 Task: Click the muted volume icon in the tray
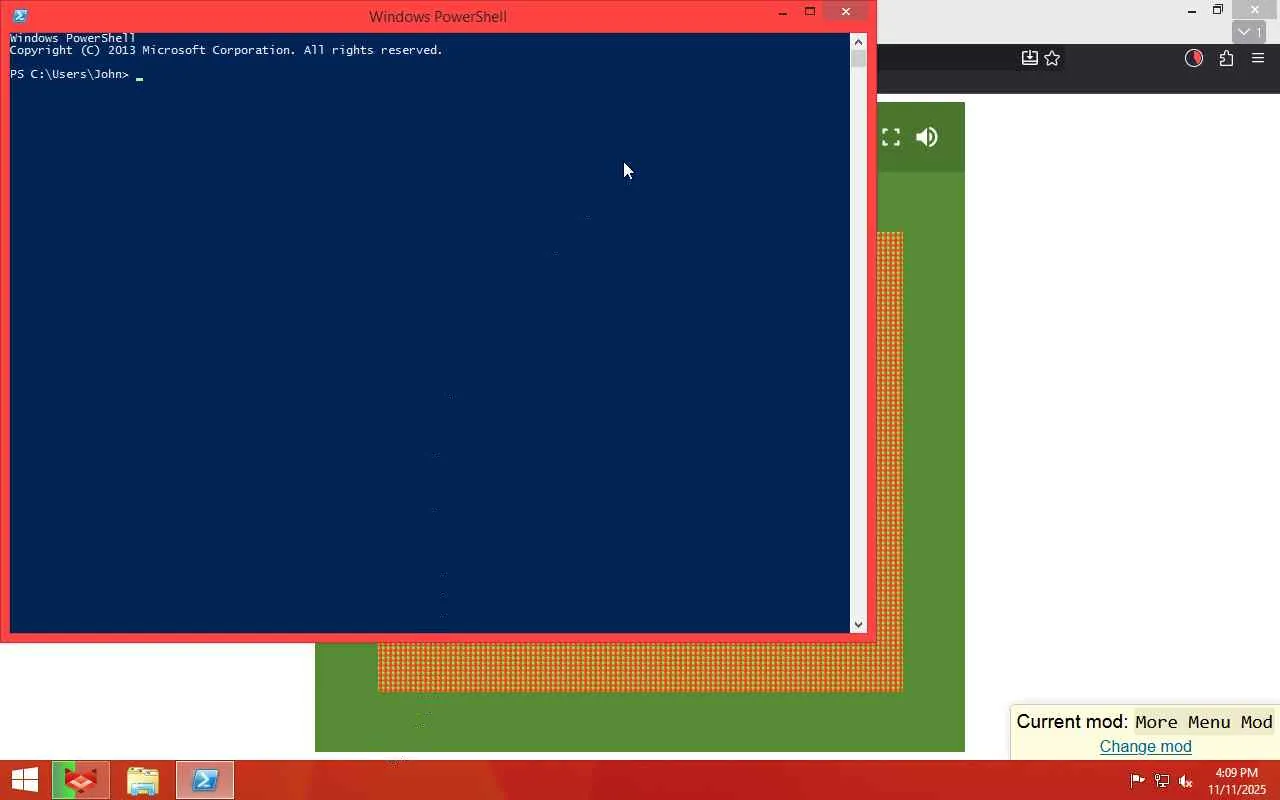pos(1186,781)
